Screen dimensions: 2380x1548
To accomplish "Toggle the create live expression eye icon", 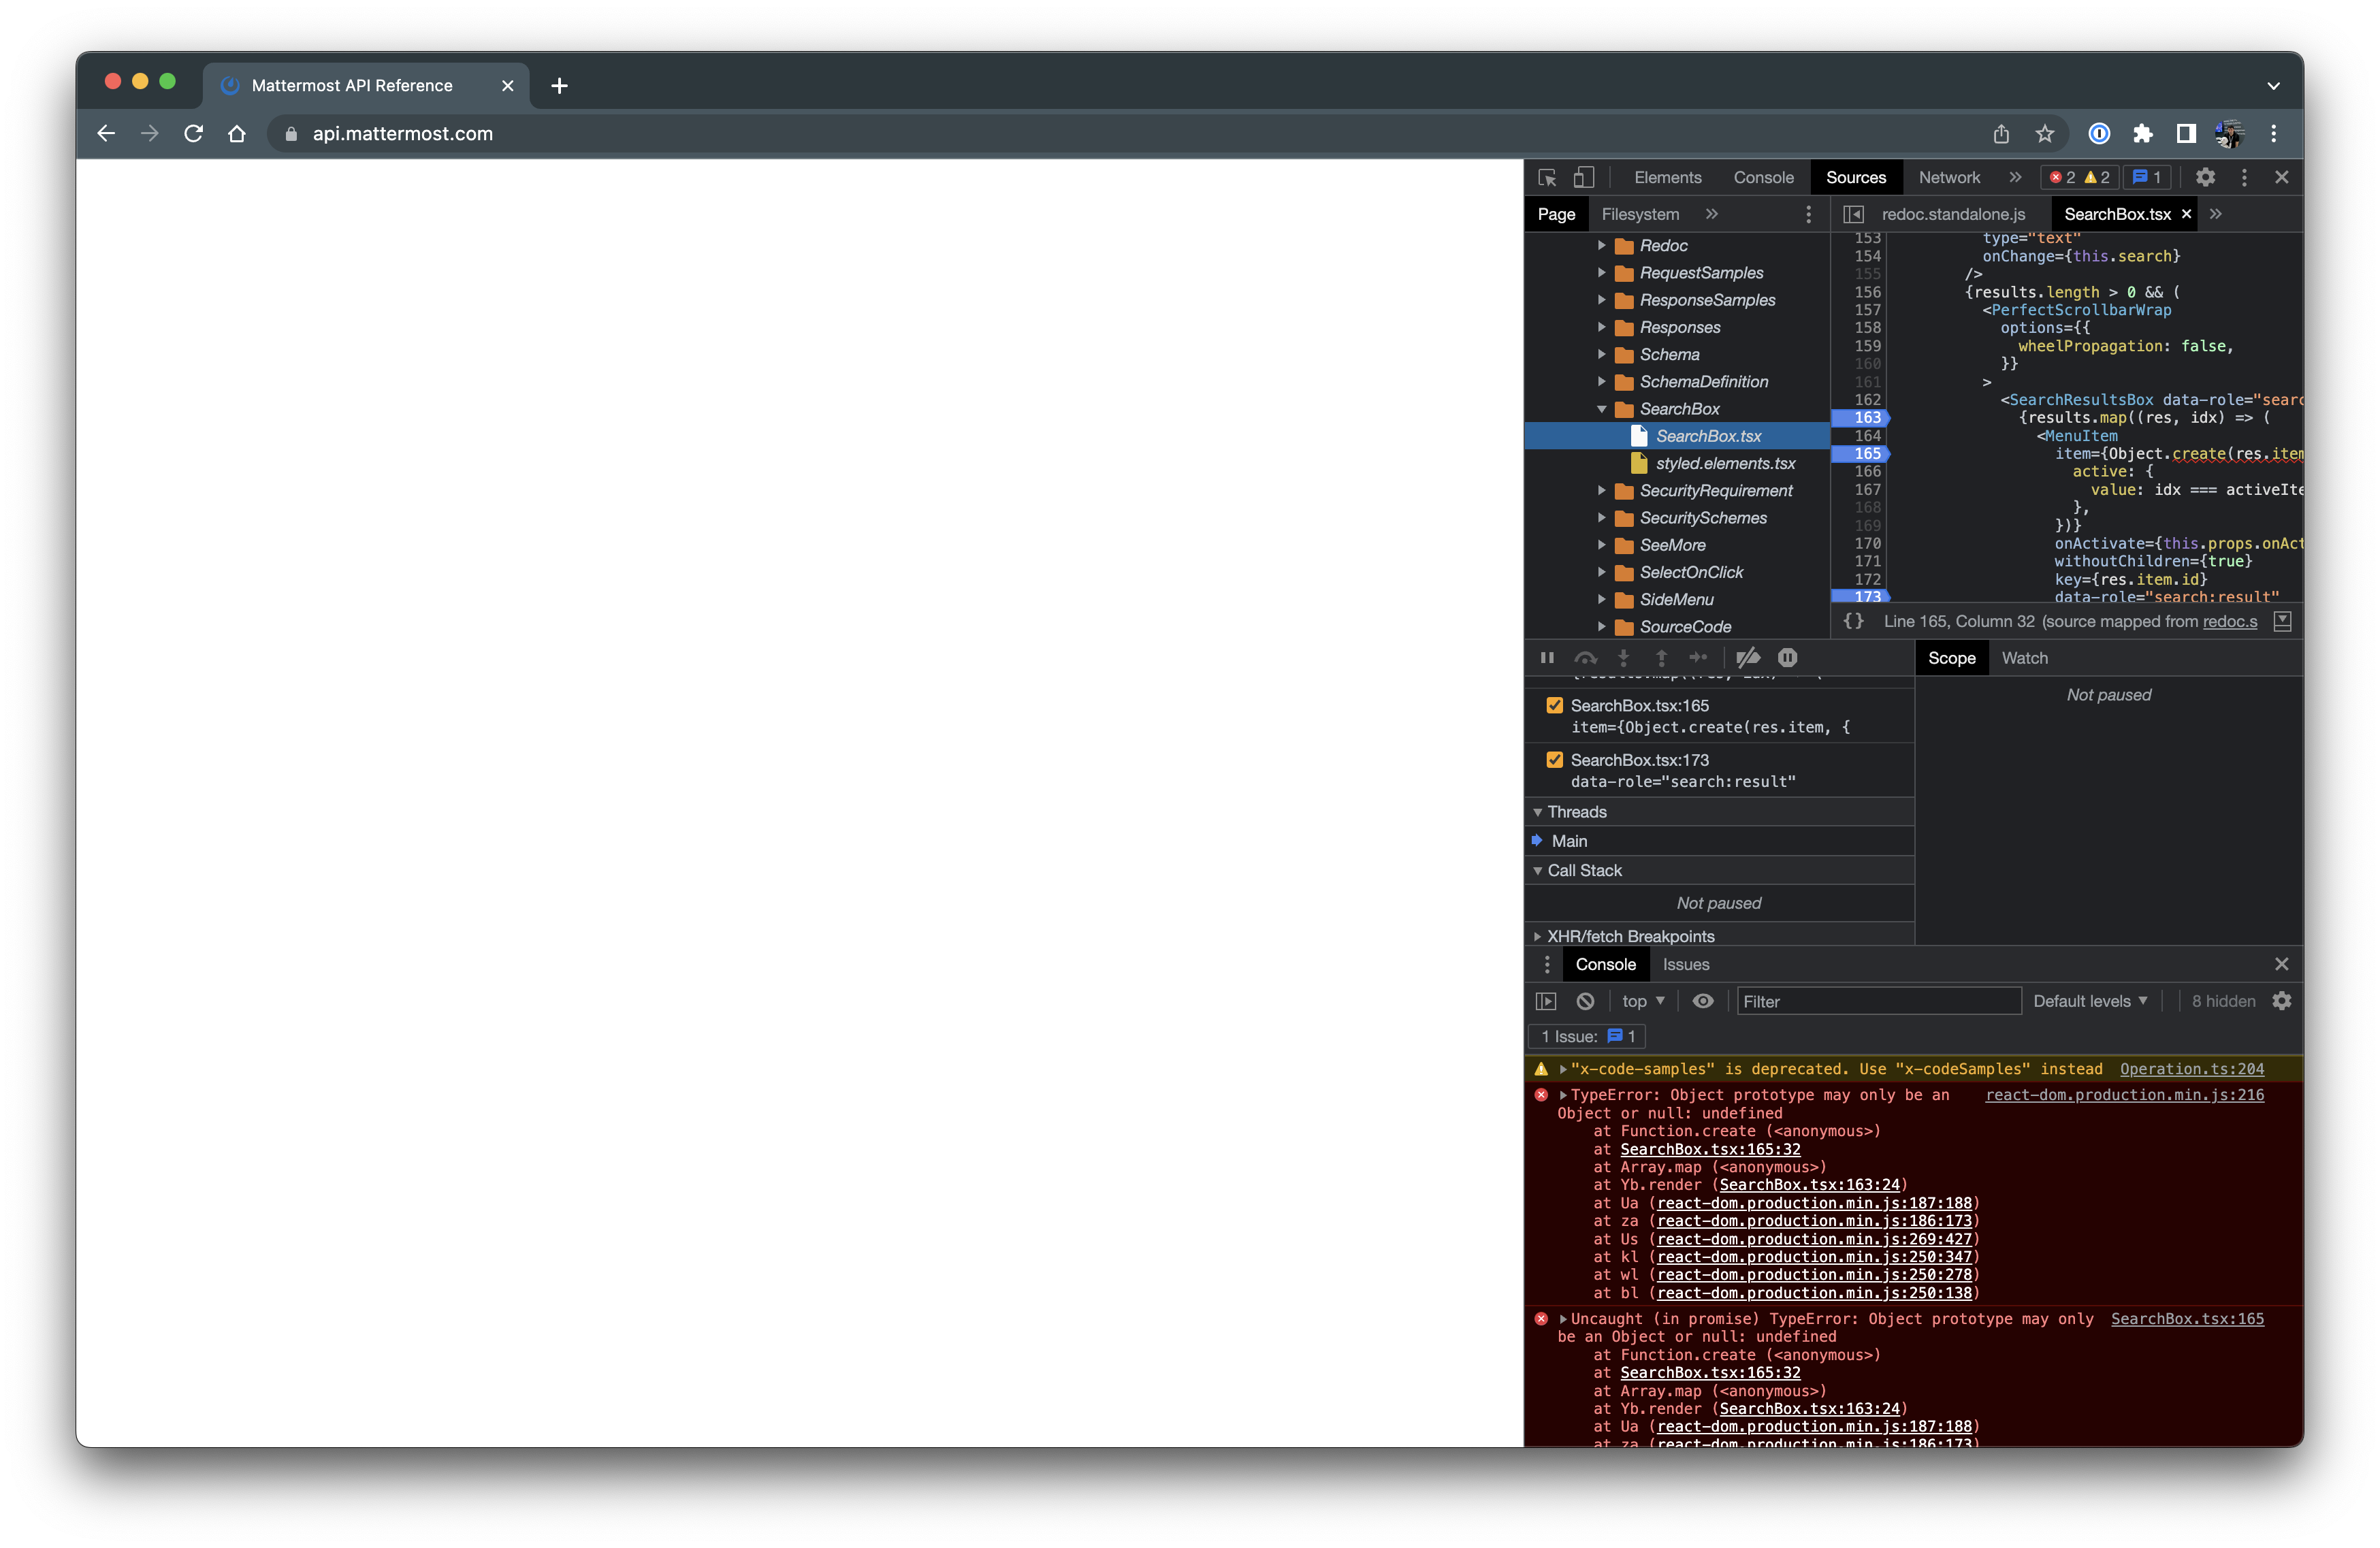I will point(1703,1000).
